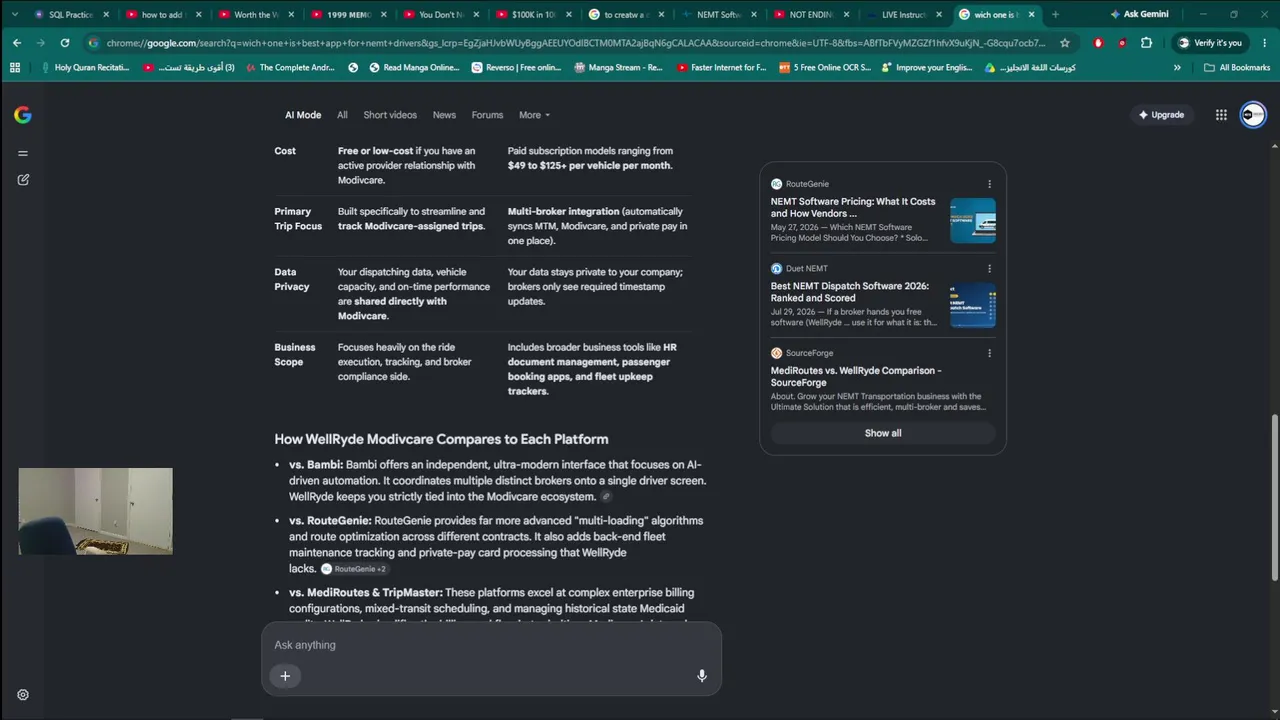Click the 'Data Privacy' row label

click(x=291, y=279)
